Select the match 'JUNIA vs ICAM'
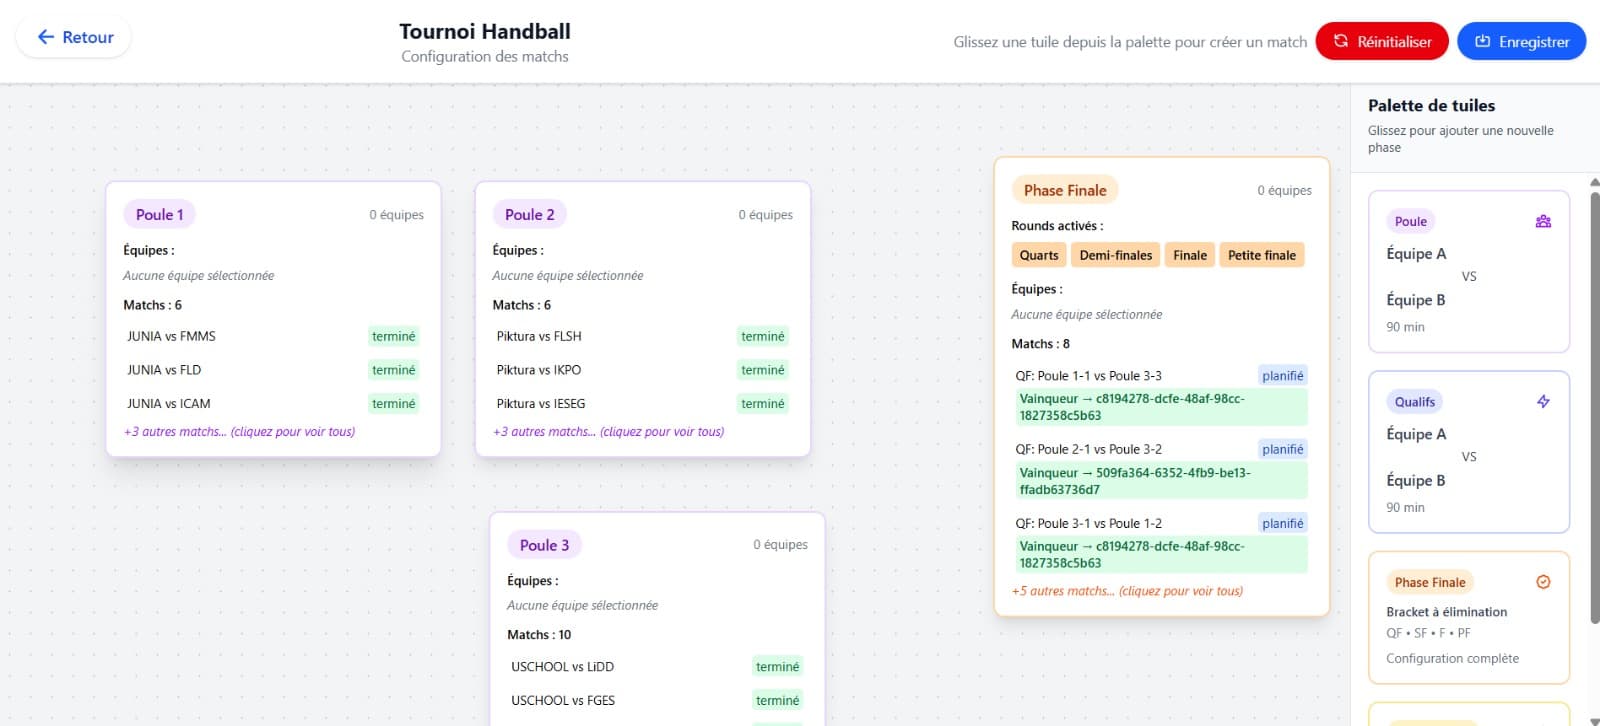The height and width of the screenshot is (726, 1600). 169,404
